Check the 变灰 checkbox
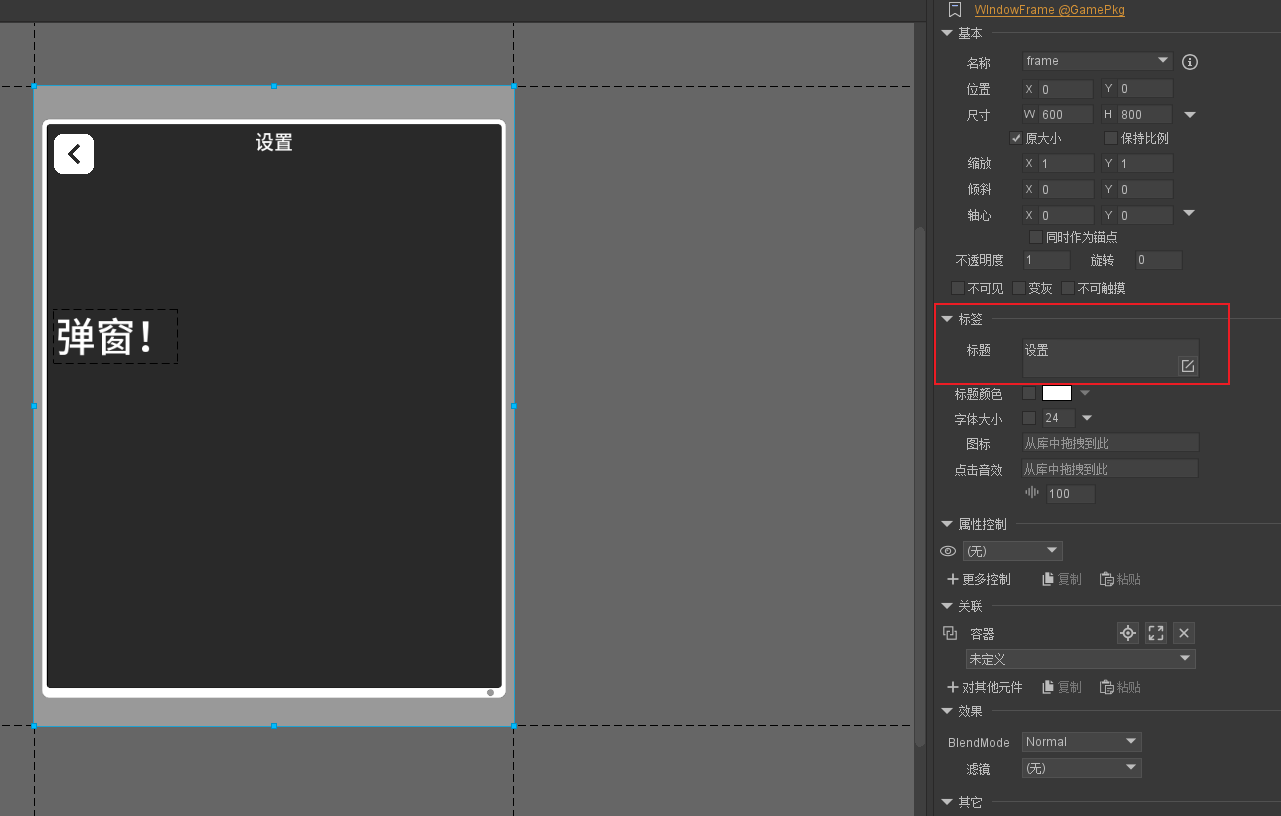This screenshot has height=816, width=1281. (1019, 288)
